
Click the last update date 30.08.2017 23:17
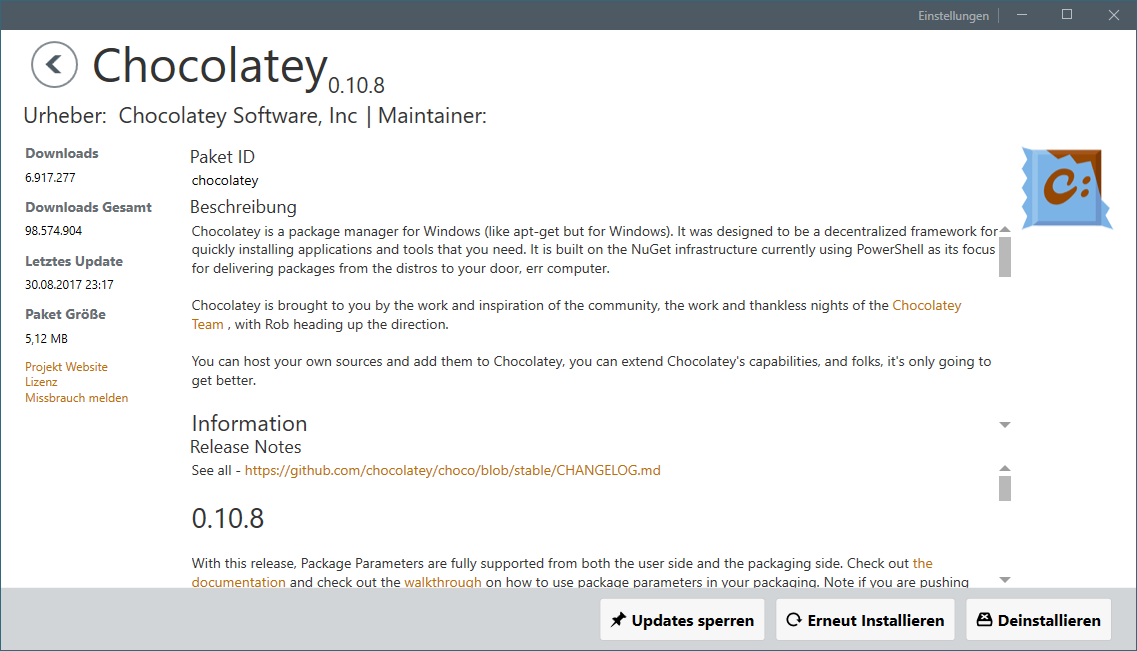click(x=70, y=285)
